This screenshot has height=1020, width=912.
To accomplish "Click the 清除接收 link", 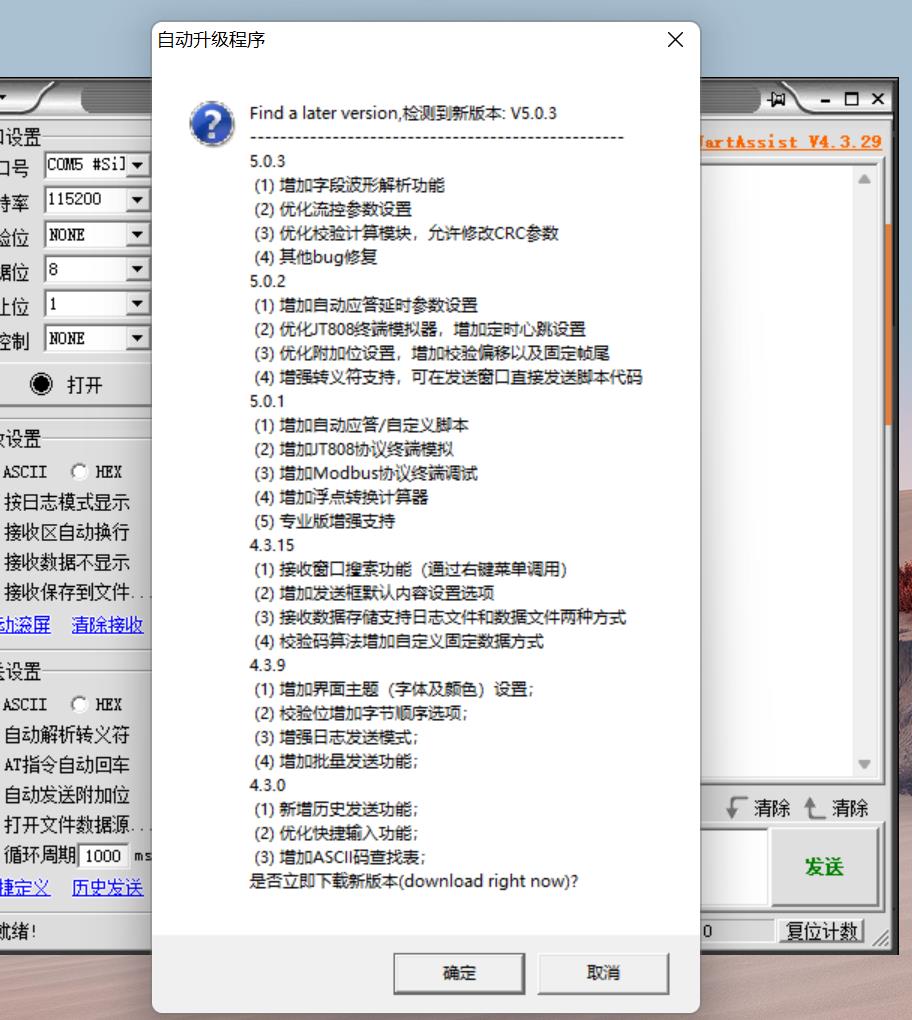I will click(x=107, y=625).
